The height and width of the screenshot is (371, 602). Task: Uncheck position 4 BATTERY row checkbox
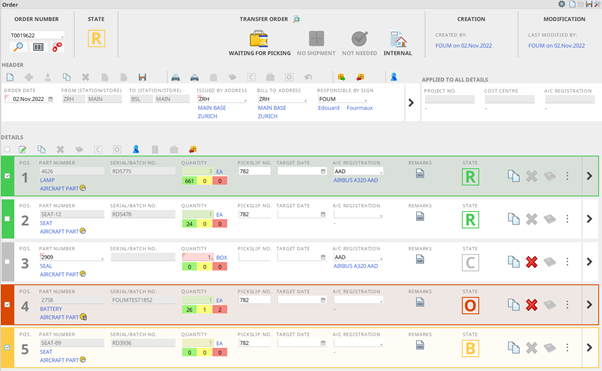click(x=7, y=305)
